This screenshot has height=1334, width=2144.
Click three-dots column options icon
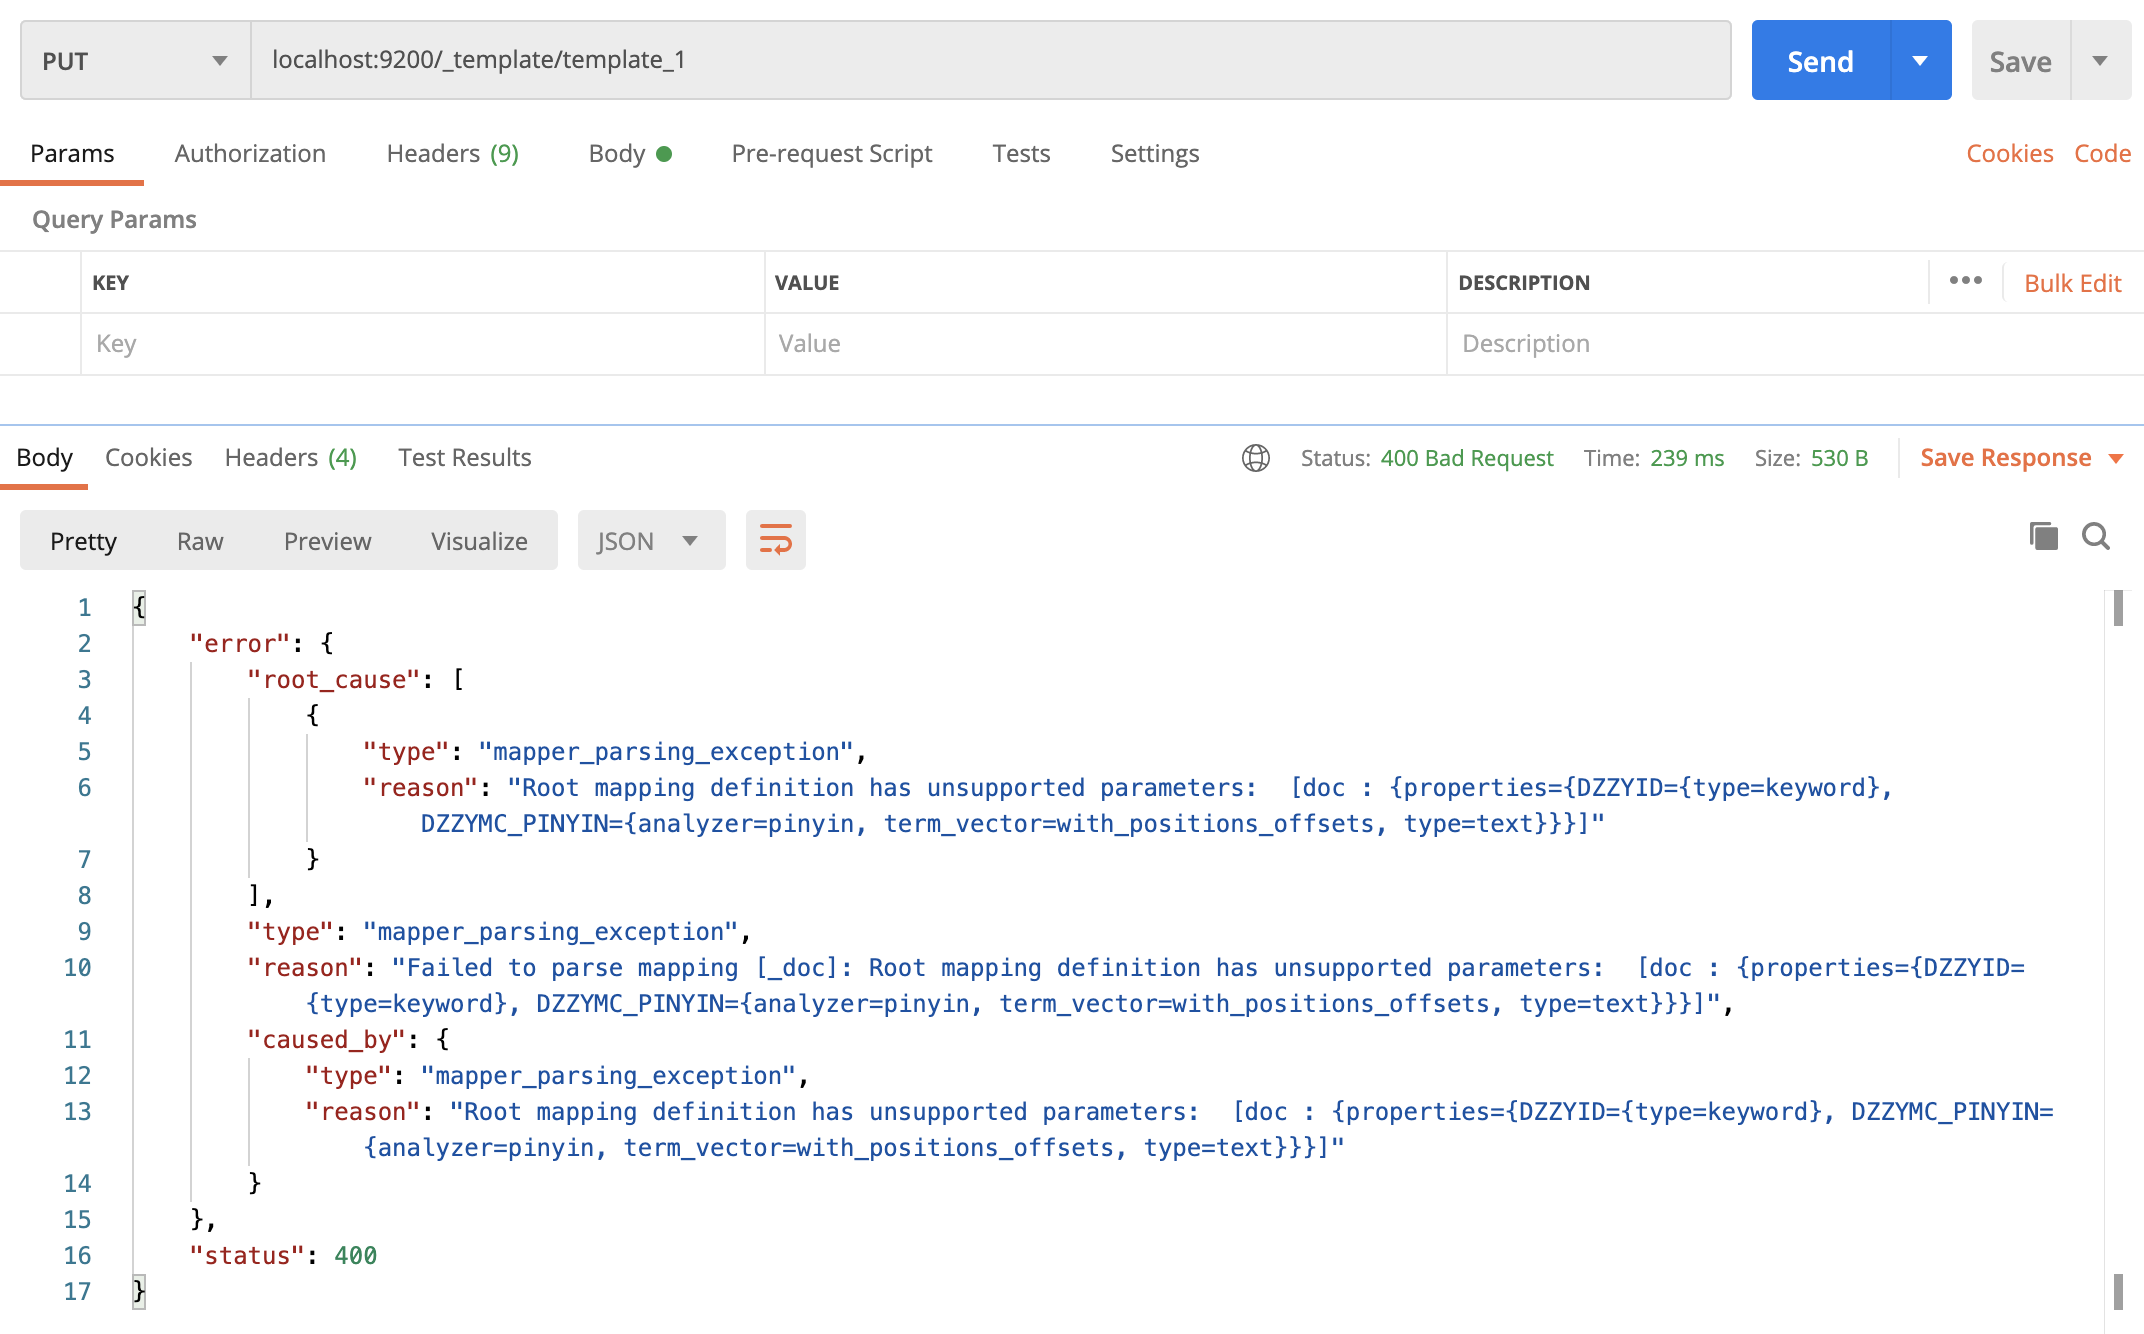[1965, 281]
